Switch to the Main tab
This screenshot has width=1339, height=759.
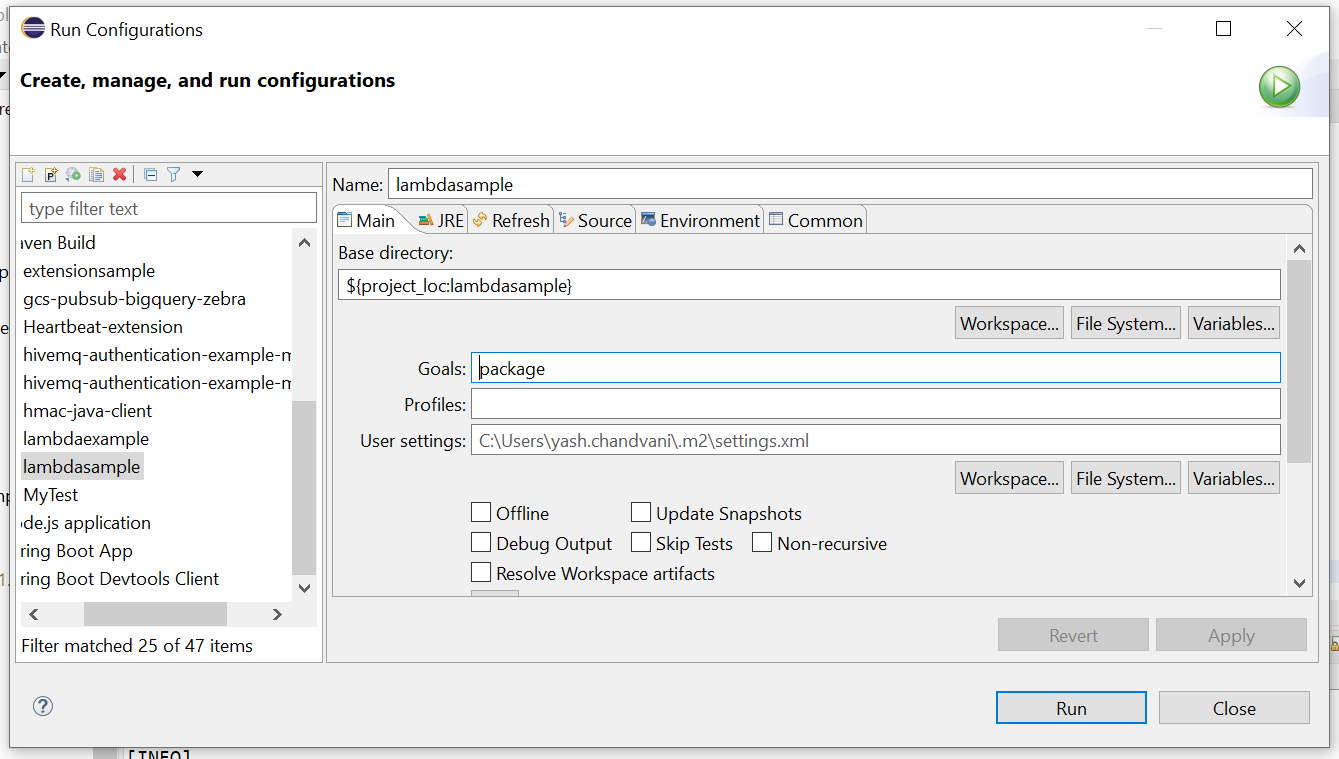point(366,220)
